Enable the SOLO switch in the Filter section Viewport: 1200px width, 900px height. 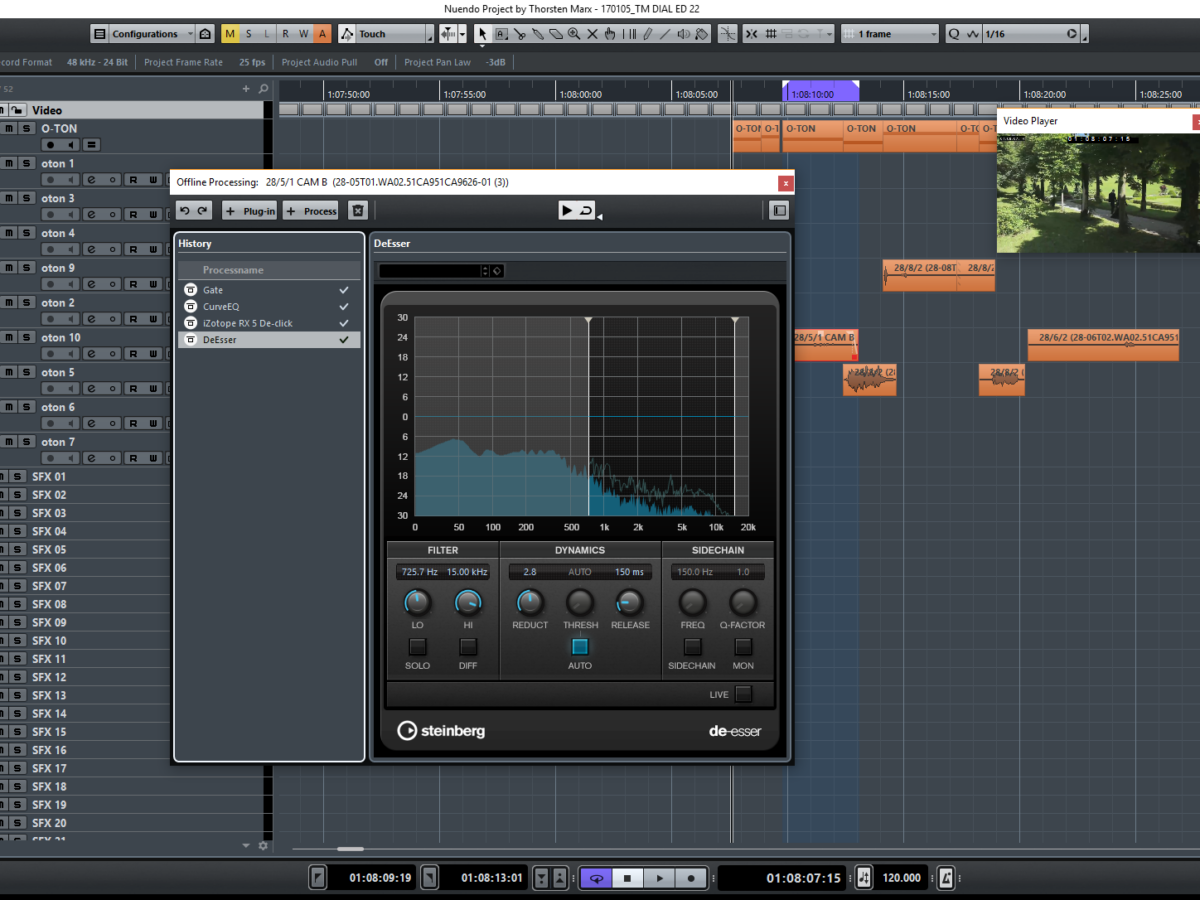(x=417, y=647)
